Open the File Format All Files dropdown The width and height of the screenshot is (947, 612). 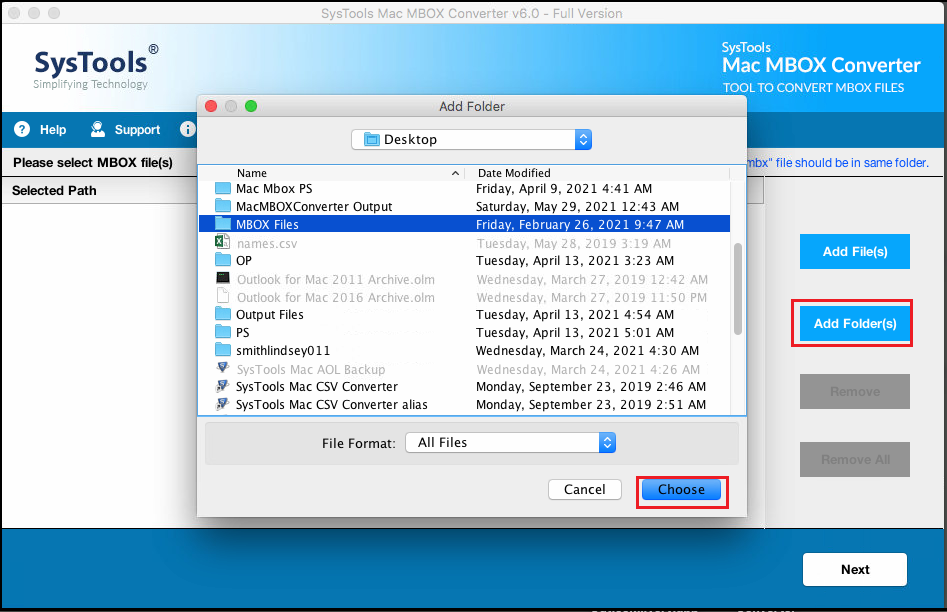coord(510,443)
